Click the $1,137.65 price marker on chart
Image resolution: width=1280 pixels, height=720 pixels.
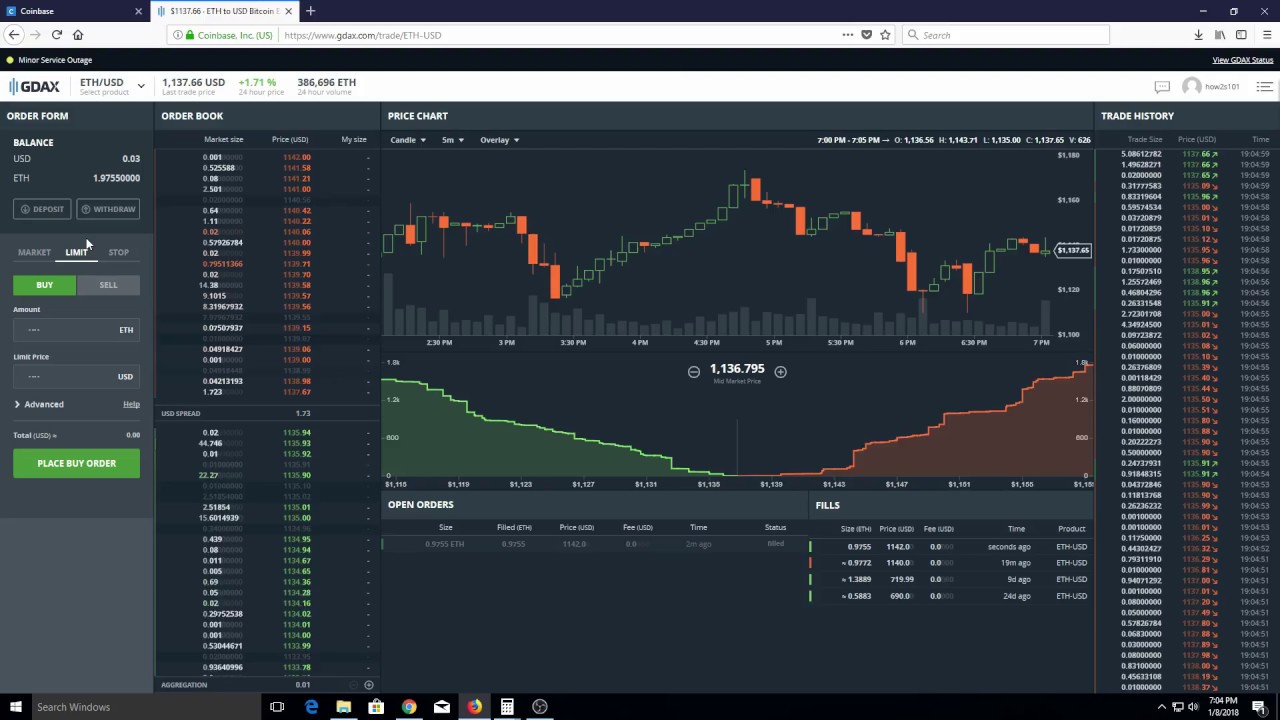point(1073,250)
